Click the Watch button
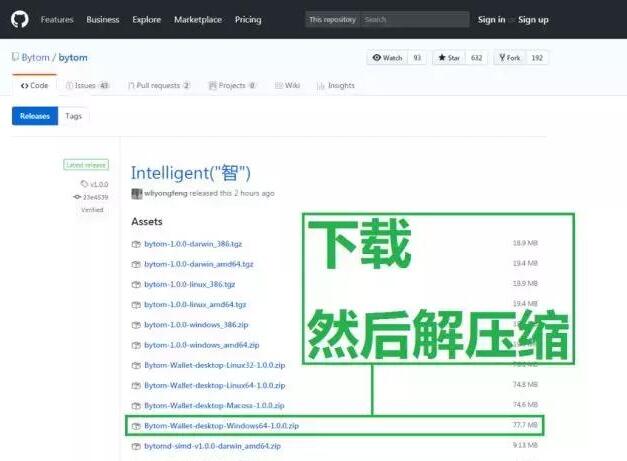This screenshot has height=461, width=627. (387, 58)
